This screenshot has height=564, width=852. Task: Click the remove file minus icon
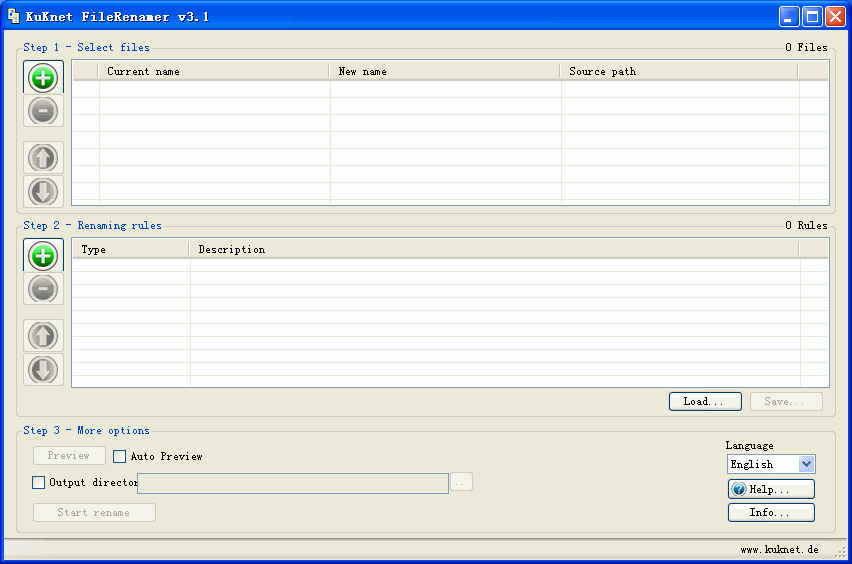[43, 111]
